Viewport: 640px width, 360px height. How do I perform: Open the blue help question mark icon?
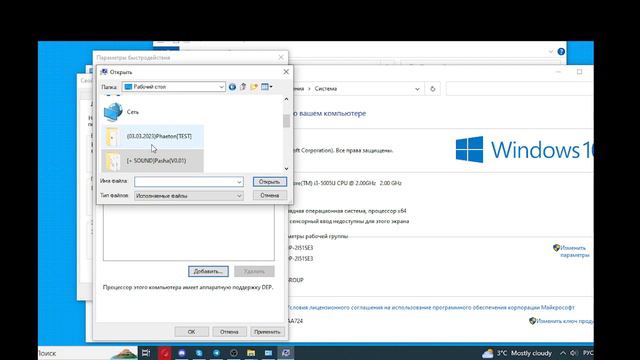pos(561,51)
